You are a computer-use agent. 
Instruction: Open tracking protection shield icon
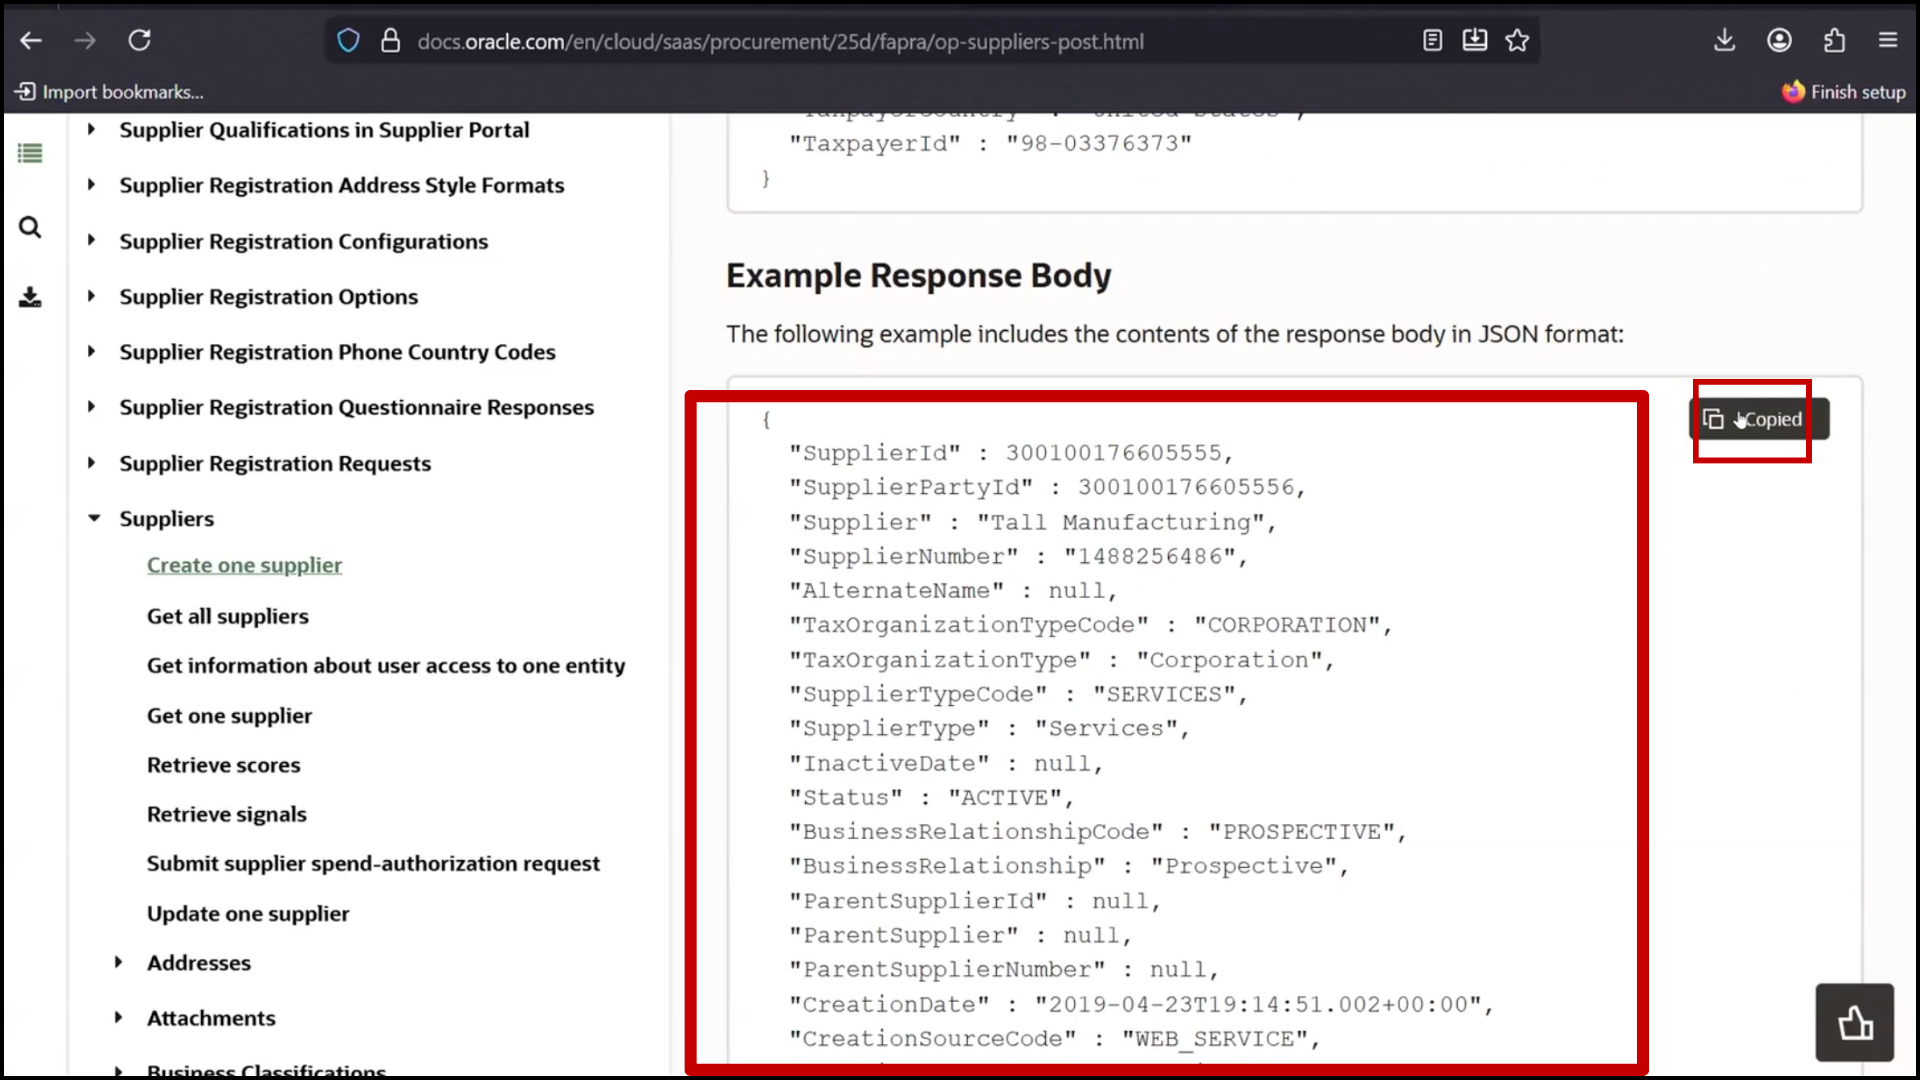pyautogui.click(x=348, y=41)
